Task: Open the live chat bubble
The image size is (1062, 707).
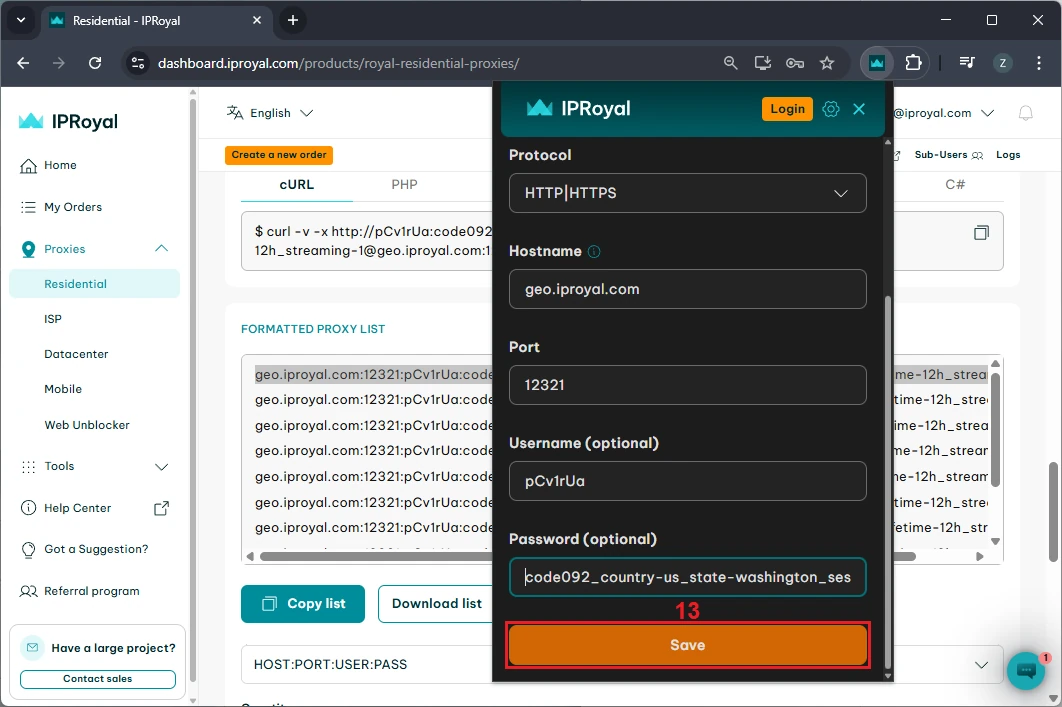Action: pos(1025,670)
